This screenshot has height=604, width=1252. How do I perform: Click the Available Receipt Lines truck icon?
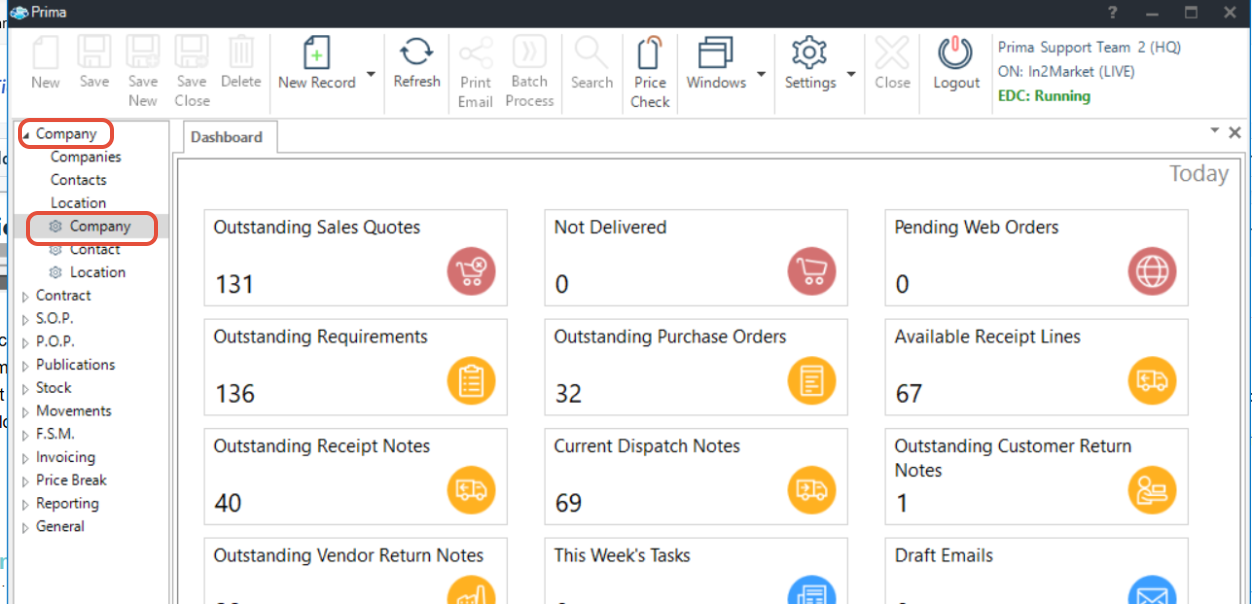(x=1152, y=380)
